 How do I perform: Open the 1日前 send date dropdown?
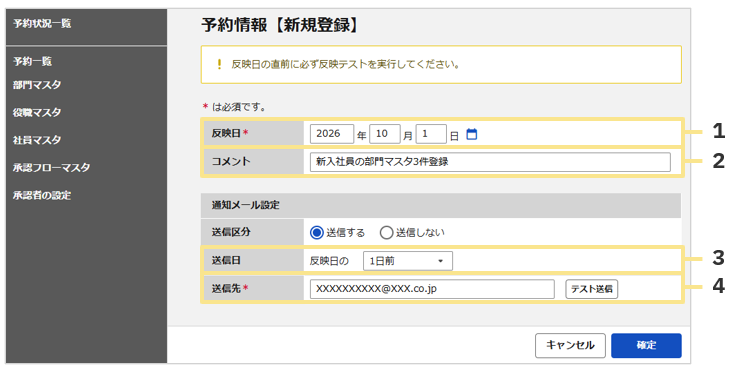coord(407,261)
